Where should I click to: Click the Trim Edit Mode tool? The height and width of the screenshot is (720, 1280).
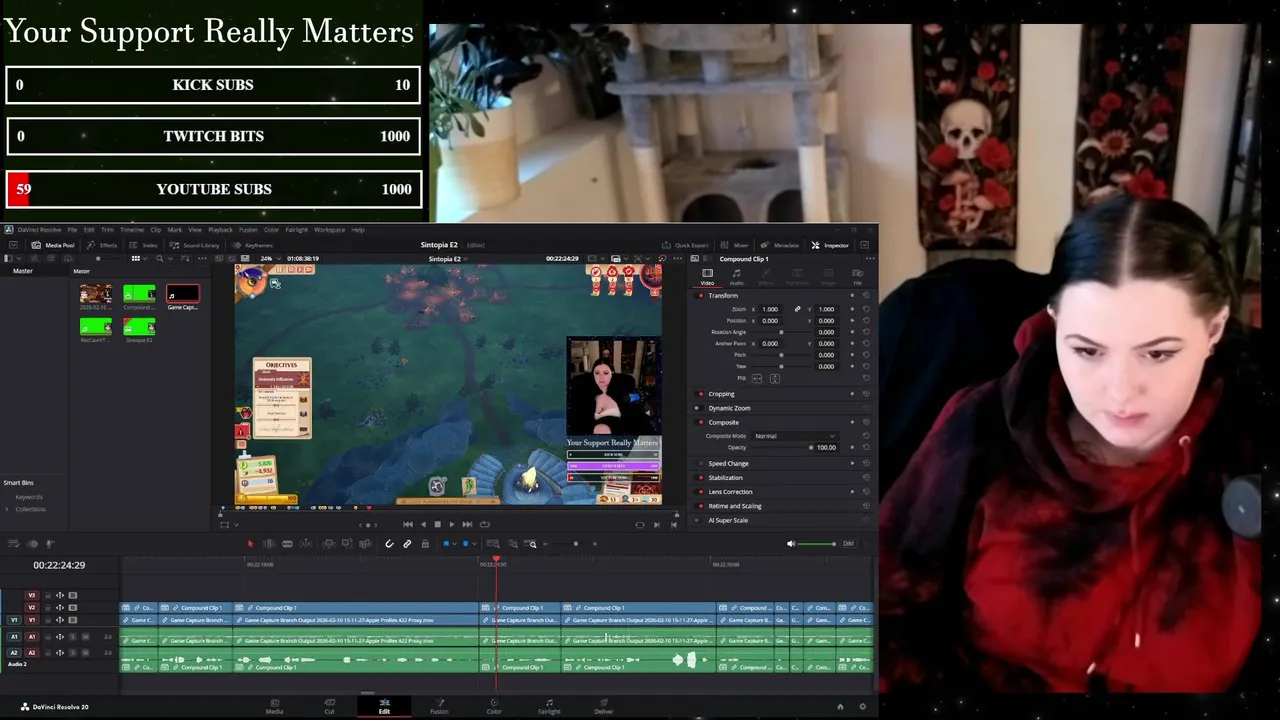tap(270, 544)
